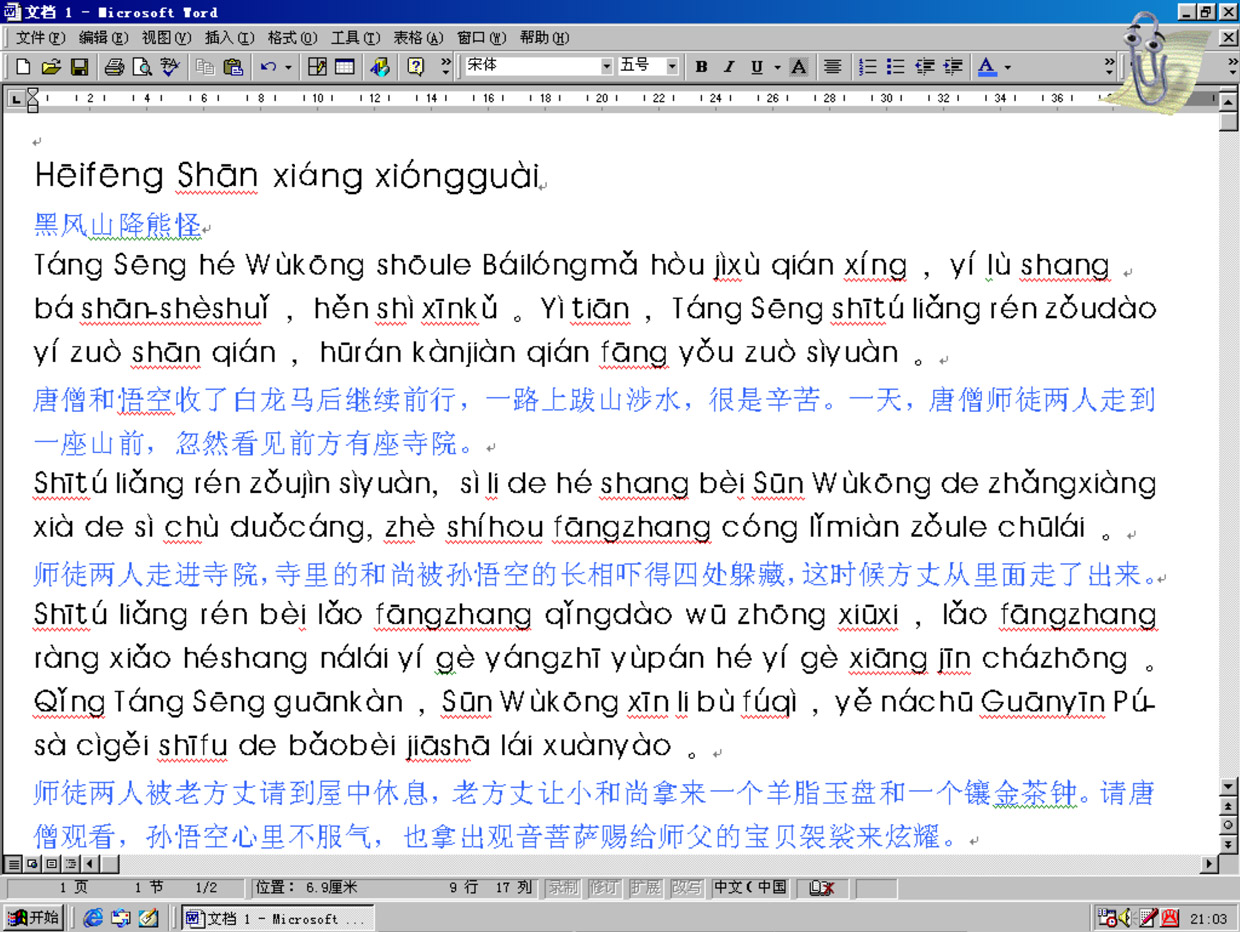This screenshot has width=1240, height=932.
Task: Click the Insert Table icon
Action: click(344, 67)
